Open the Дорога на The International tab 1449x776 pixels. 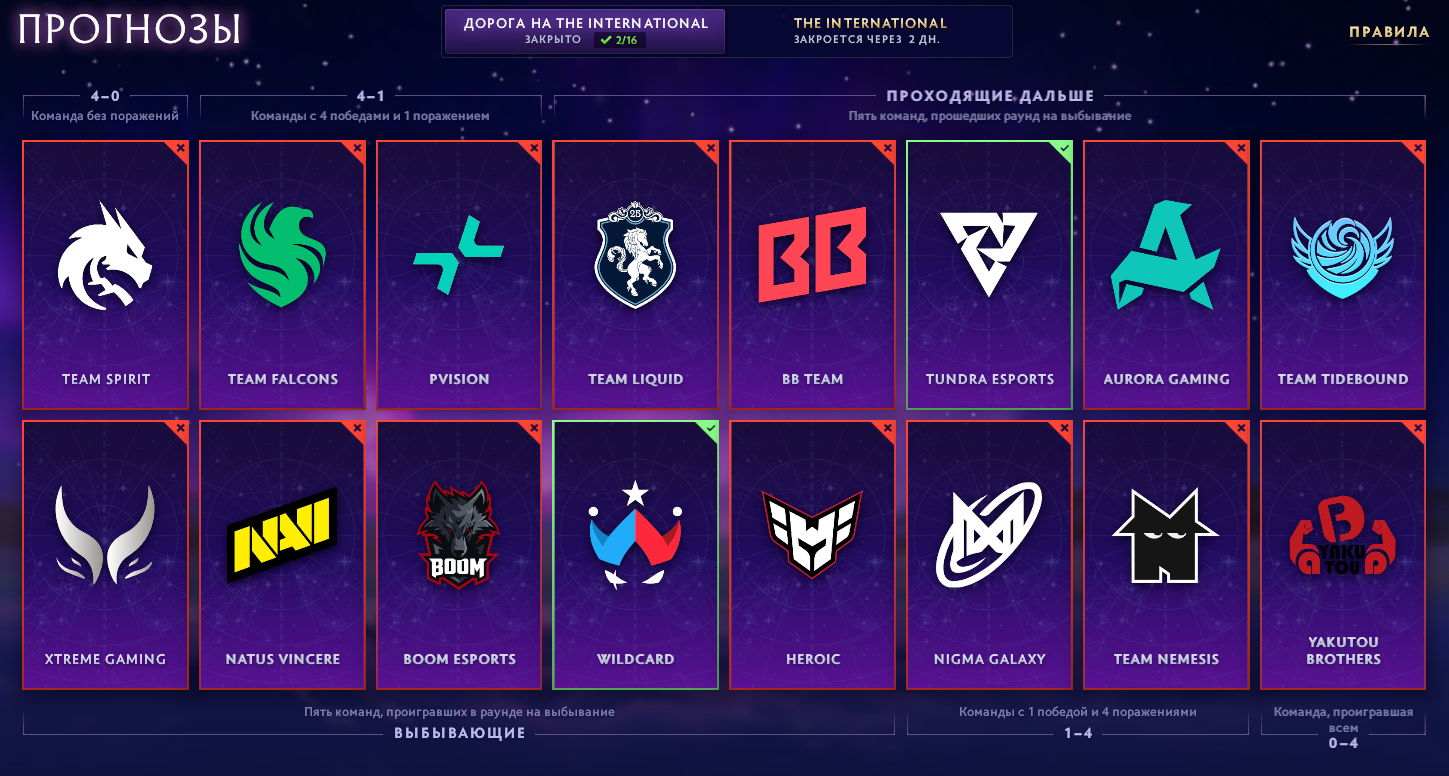click(x=585, y=31)
